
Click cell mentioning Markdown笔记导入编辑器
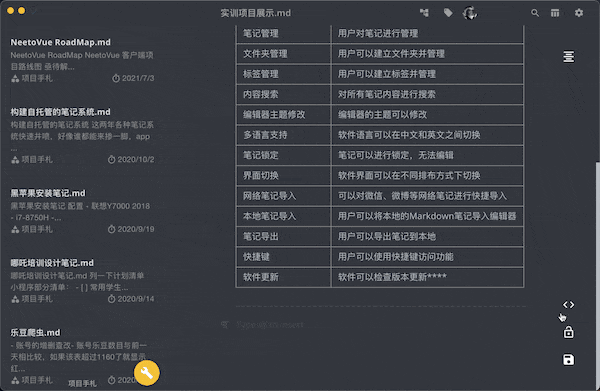[427, 216]
